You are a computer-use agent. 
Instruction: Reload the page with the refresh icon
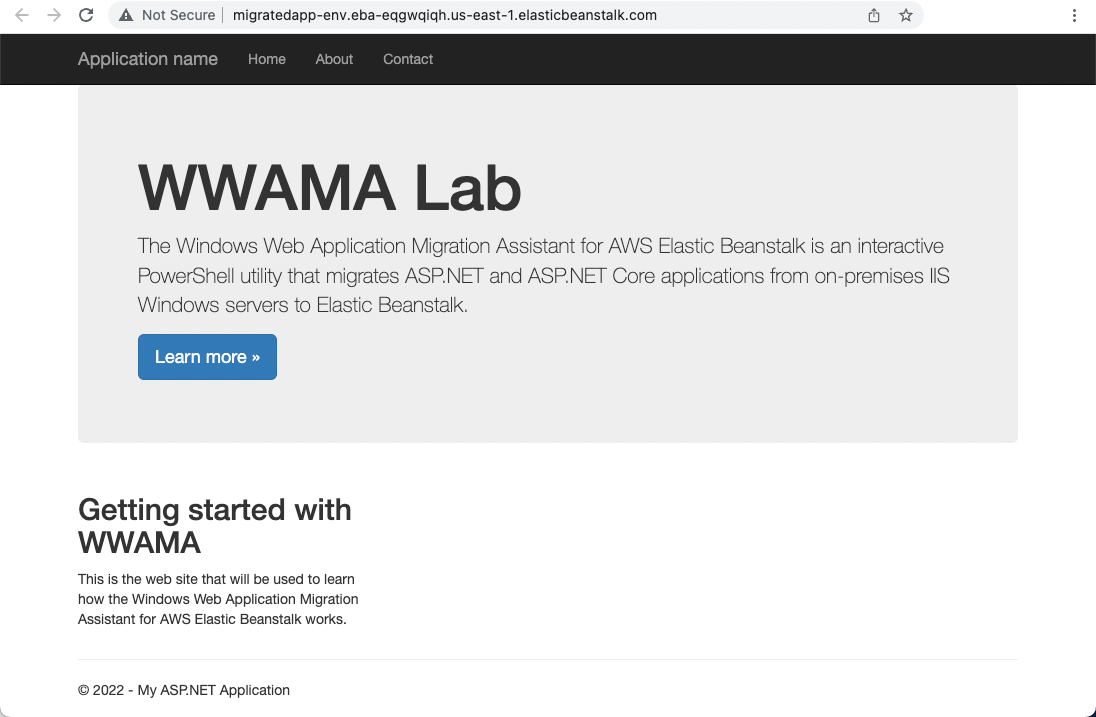[x=86, y=15]
